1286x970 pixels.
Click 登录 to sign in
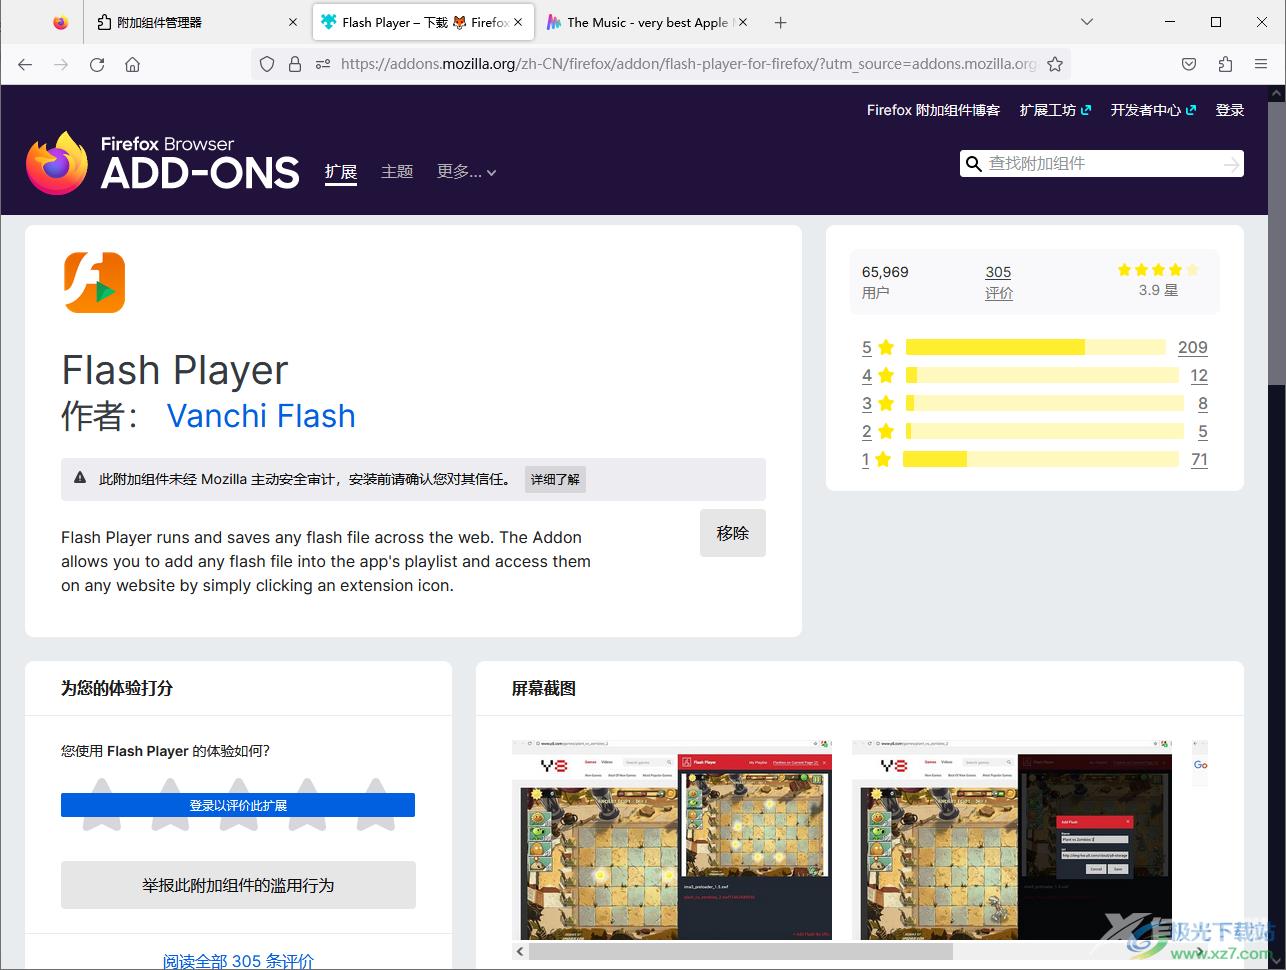[1230, 110]
